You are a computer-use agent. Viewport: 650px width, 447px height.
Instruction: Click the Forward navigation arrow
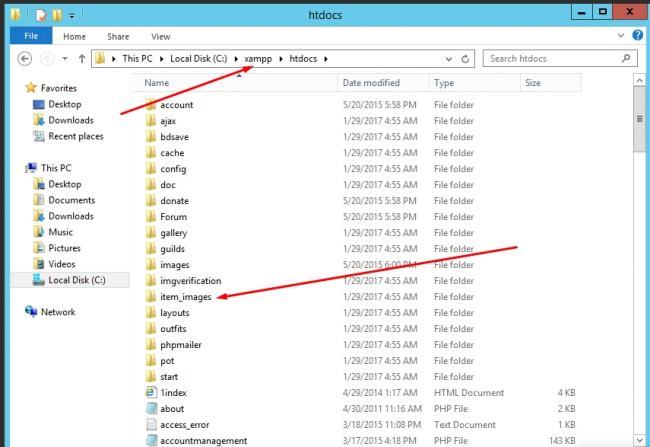click(47, 59)
